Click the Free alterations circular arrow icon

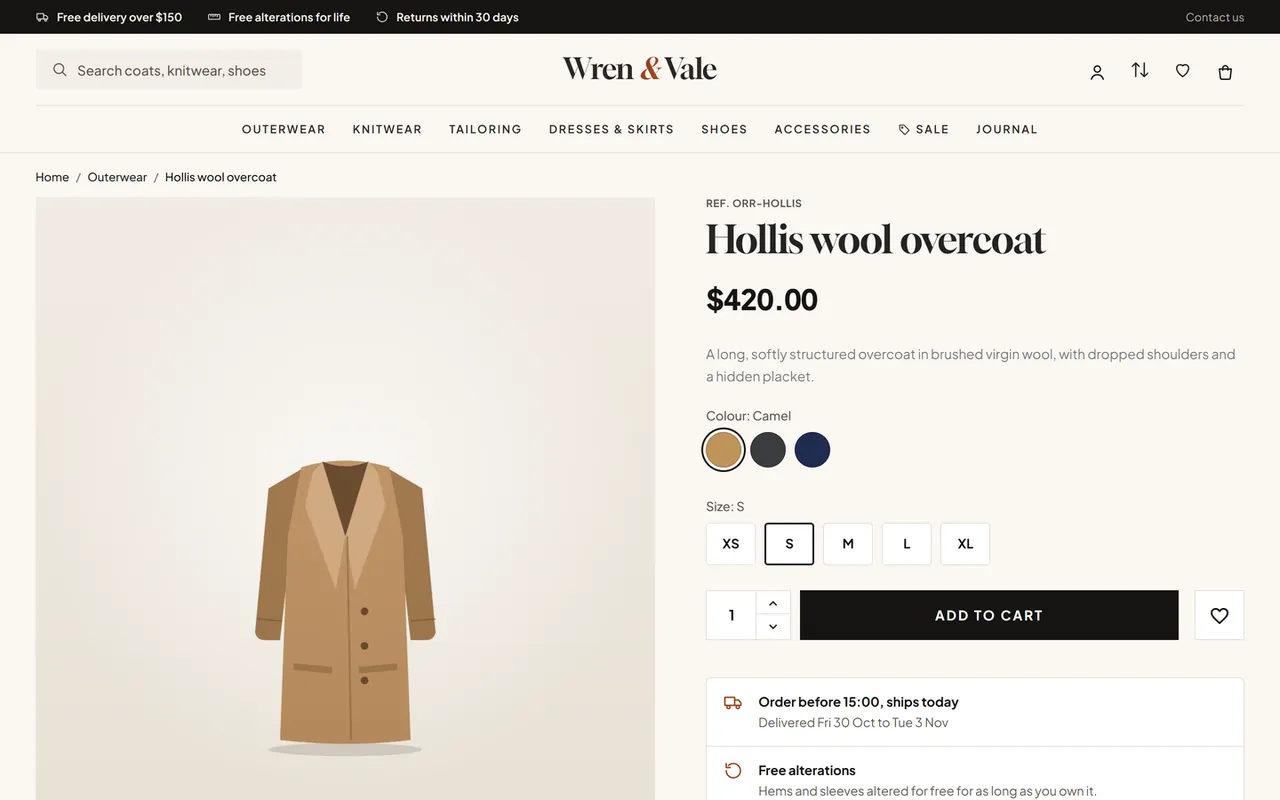coord(733,771)
